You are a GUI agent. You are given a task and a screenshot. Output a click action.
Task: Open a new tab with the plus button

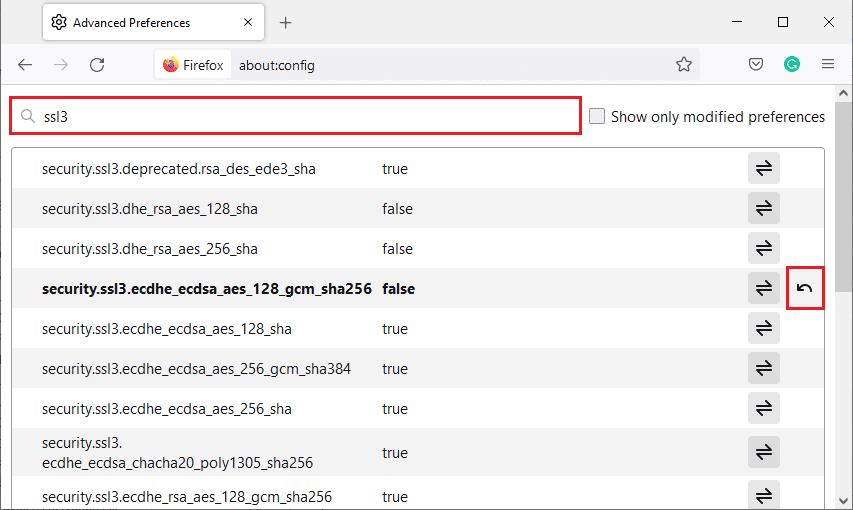(286, 23)
